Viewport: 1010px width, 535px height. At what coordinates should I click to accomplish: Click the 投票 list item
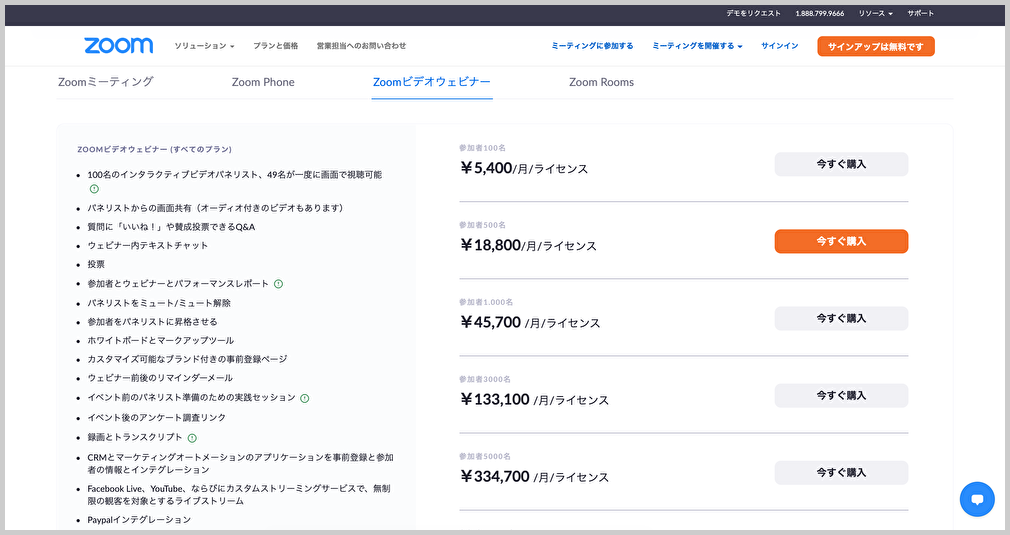pos(96,265)
